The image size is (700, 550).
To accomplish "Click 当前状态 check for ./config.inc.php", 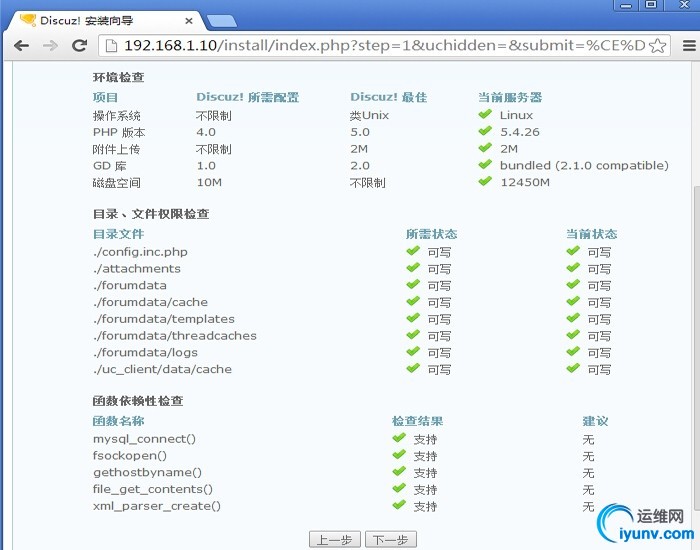I will 573,251.
